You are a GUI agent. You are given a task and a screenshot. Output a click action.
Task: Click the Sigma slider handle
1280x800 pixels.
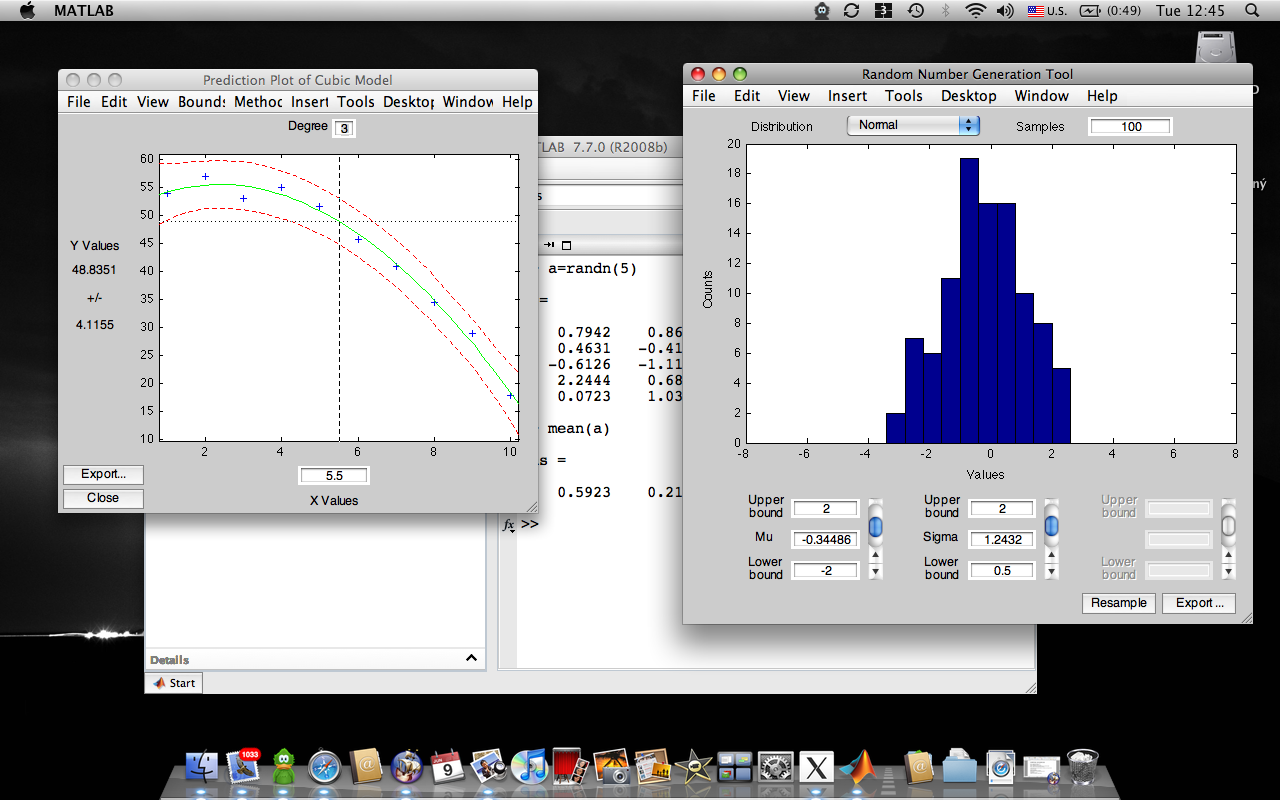[x=1051, y=526]
